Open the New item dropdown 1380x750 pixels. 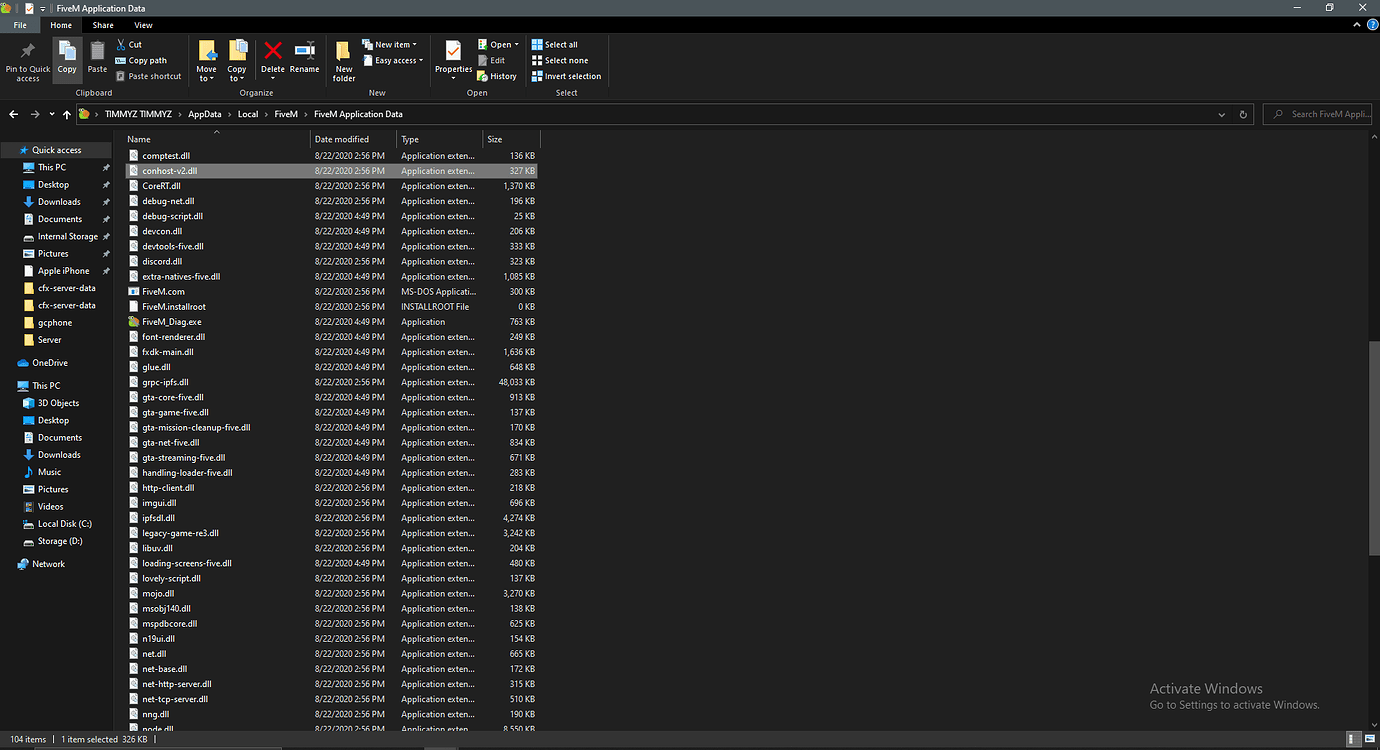[x=389, y=43]
